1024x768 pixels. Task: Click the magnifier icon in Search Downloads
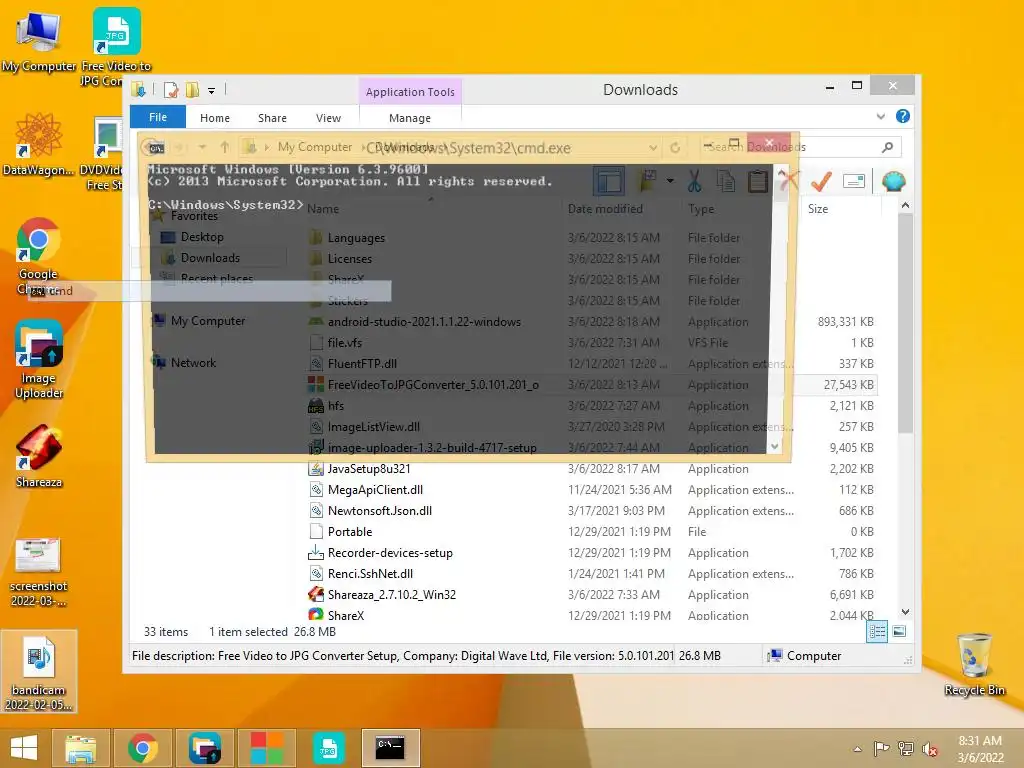(887, 147)
